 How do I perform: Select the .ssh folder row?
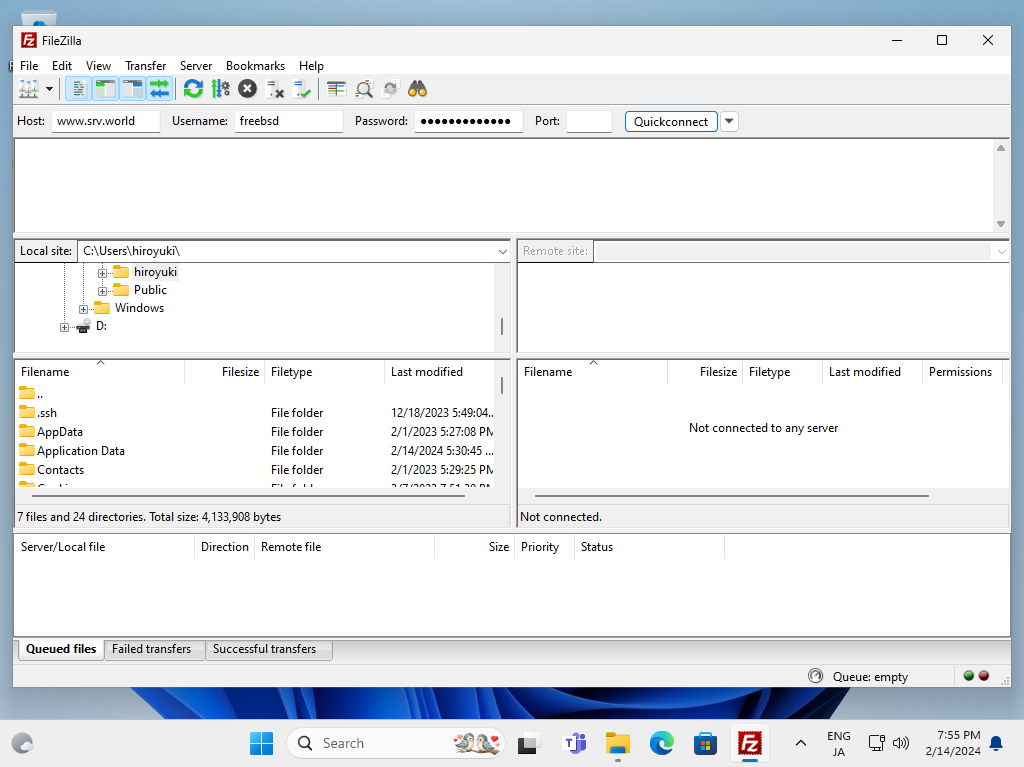click(x=255, y=413)
